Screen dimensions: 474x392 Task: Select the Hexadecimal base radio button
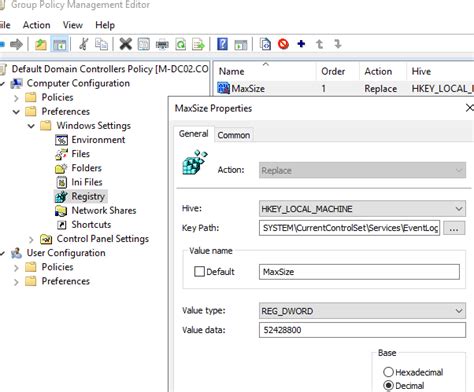pos(388,372)
